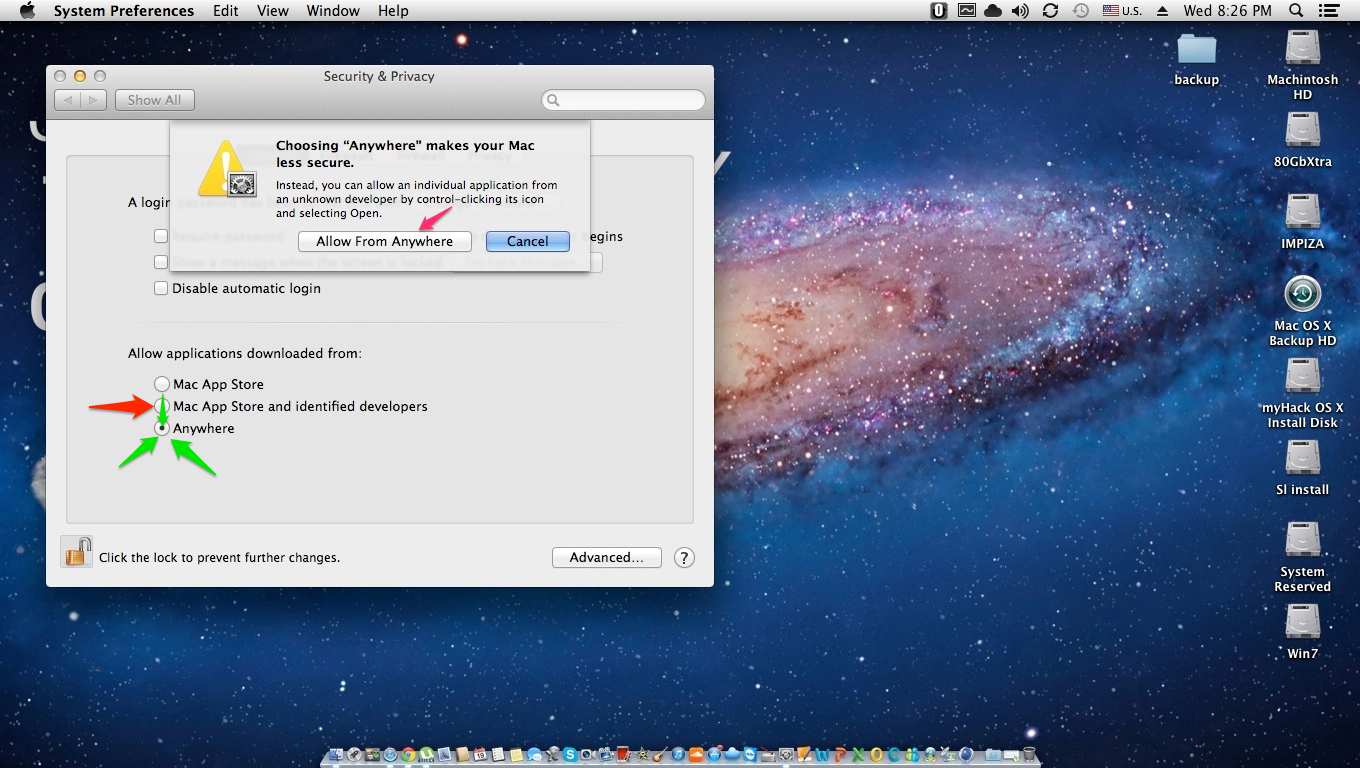This screenshot has width=1360, height=768.
Task: Open SoundCloud from the Dock
Action: tap(696, 754)
